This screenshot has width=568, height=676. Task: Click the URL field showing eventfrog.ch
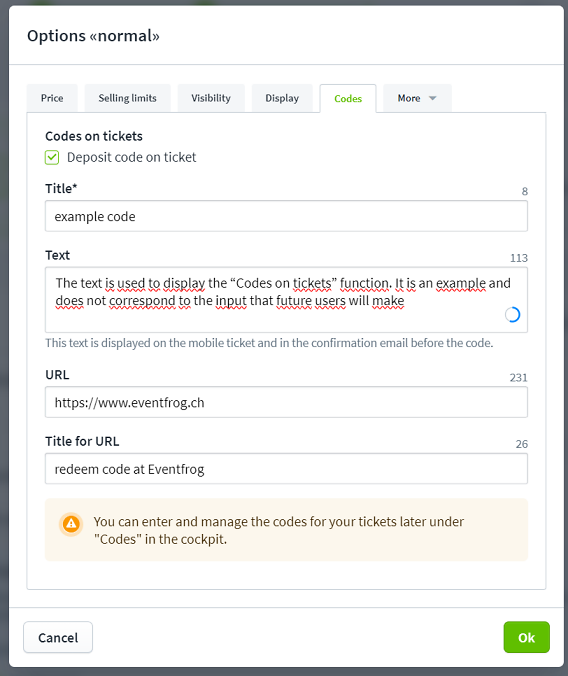coord(286,402)
